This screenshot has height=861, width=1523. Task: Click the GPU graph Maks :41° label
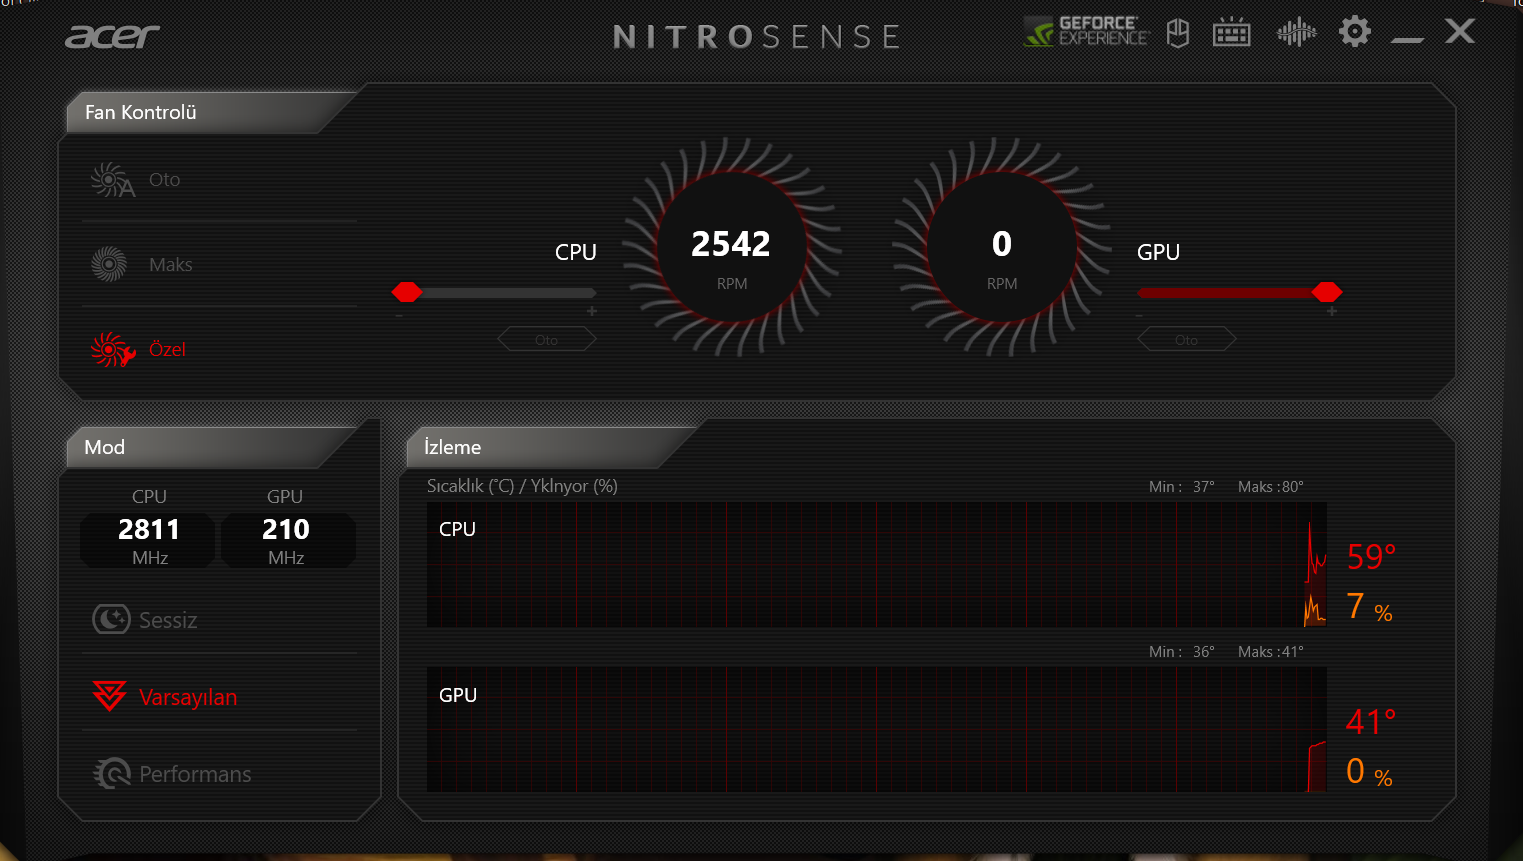(x=1271, y=652)
